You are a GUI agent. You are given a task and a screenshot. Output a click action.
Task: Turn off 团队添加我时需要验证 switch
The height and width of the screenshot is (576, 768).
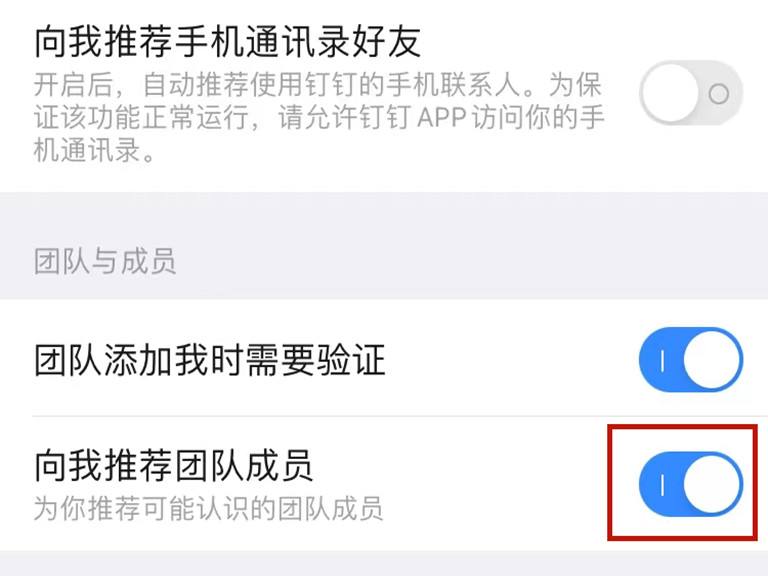point(691,360)
